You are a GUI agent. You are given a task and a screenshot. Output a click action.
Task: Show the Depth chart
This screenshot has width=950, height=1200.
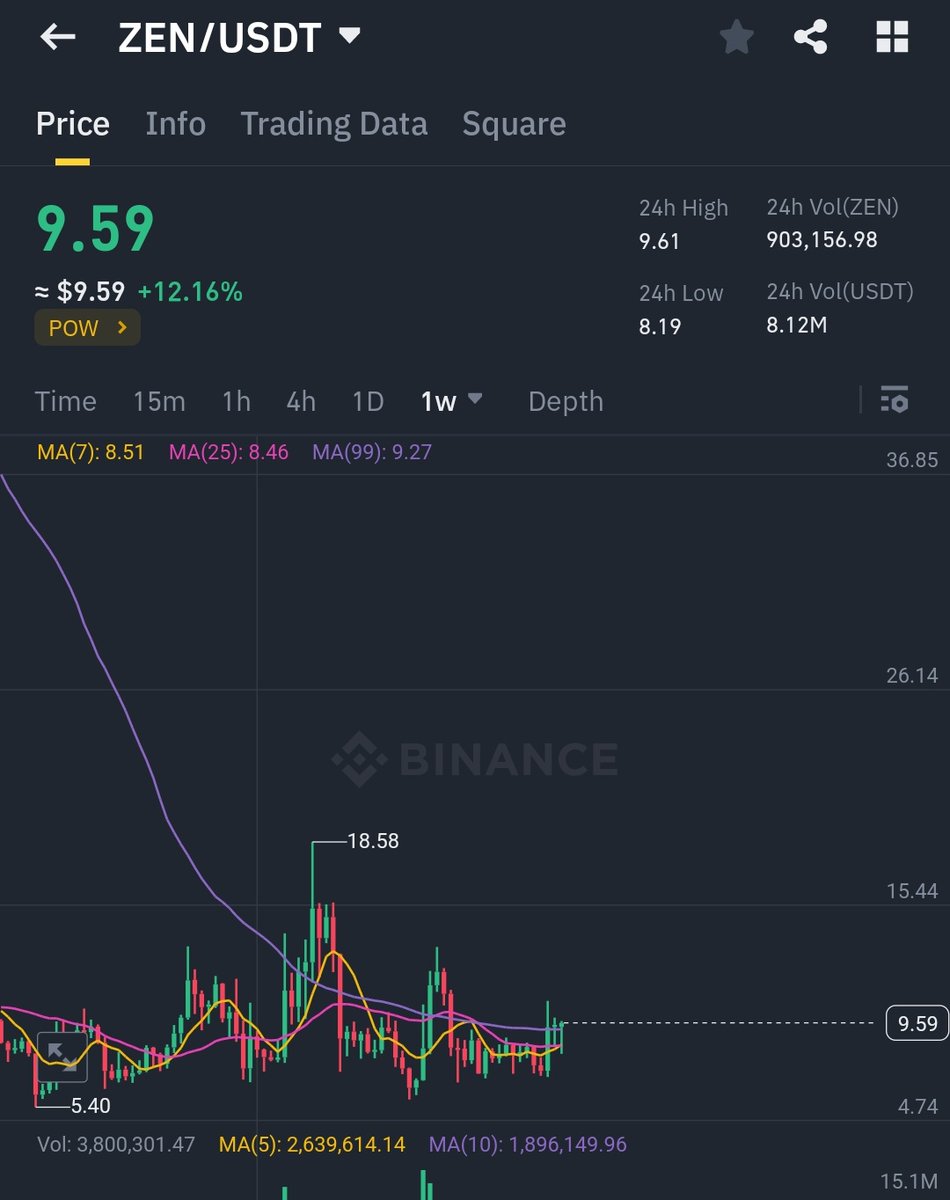pos(566,401)
